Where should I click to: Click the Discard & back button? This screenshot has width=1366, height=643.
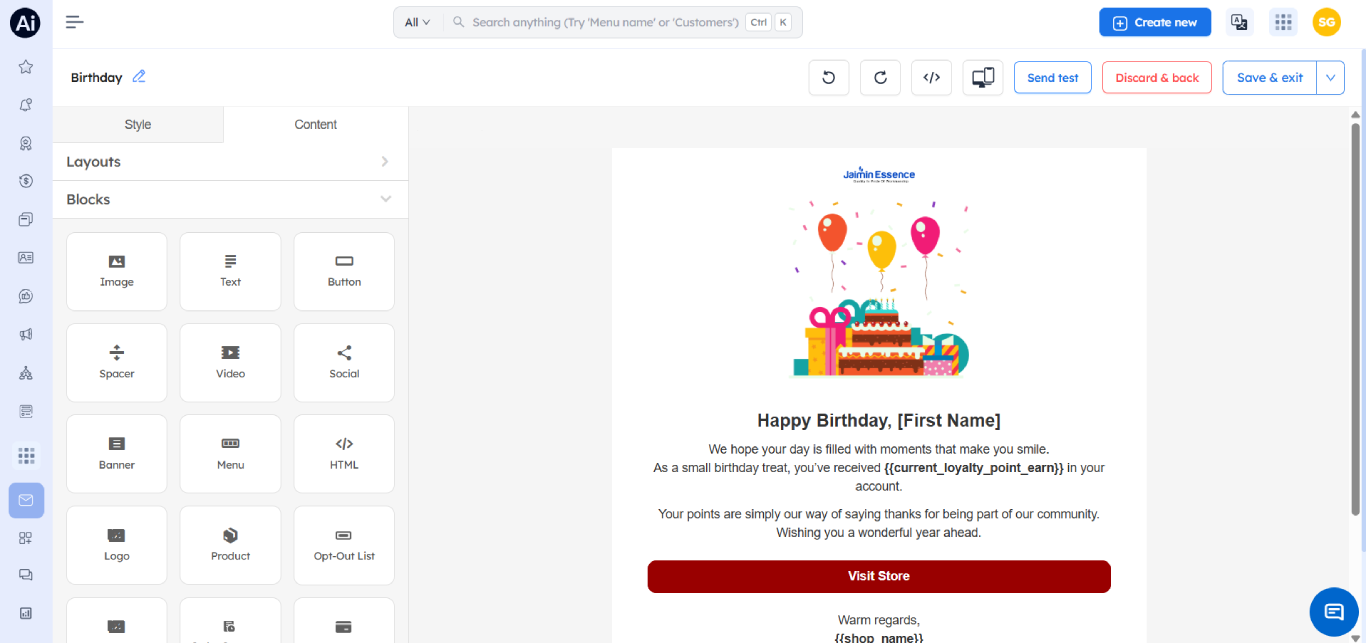point(1156,77)
